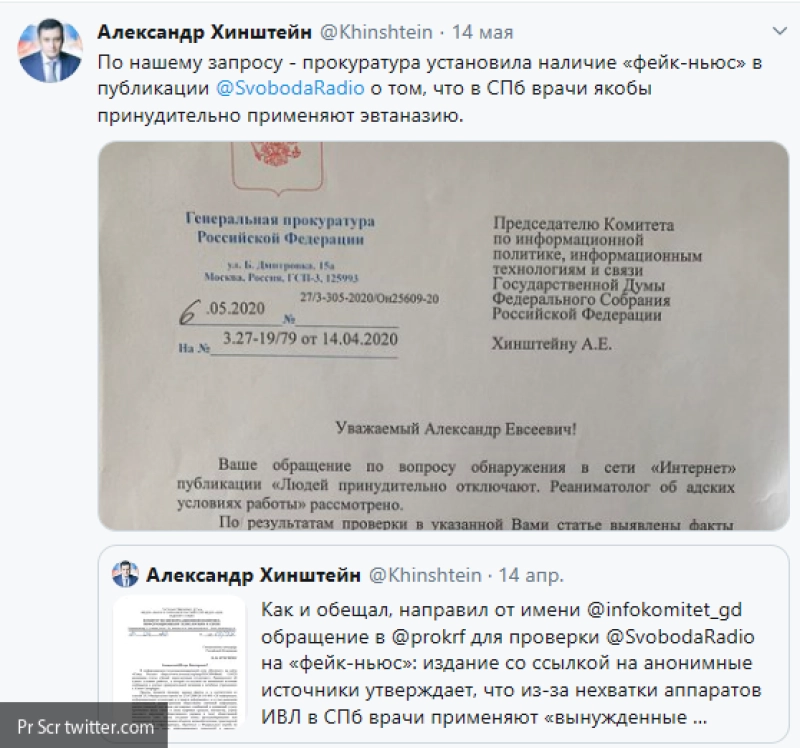Image resolution: width=800 pixels, height=748 pixels.
Task: Enlarge the prosecutor letter photo
Action: [443, 336]
